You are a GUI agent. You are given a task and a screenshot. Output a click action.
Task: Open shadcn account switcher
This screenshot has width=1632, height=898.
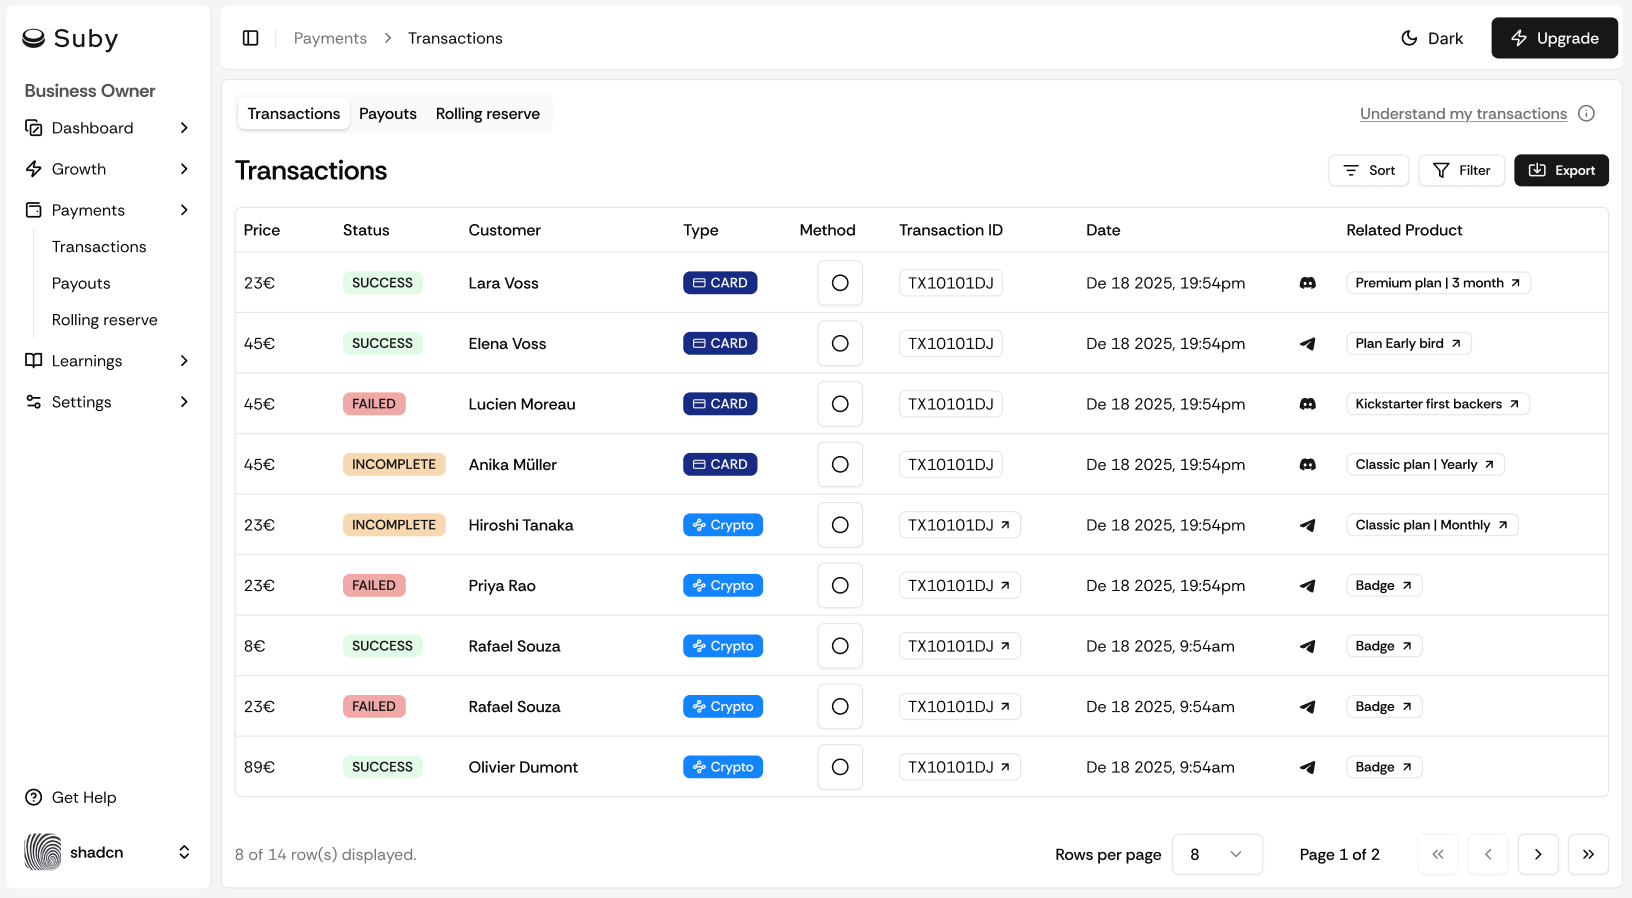point(106,852)
